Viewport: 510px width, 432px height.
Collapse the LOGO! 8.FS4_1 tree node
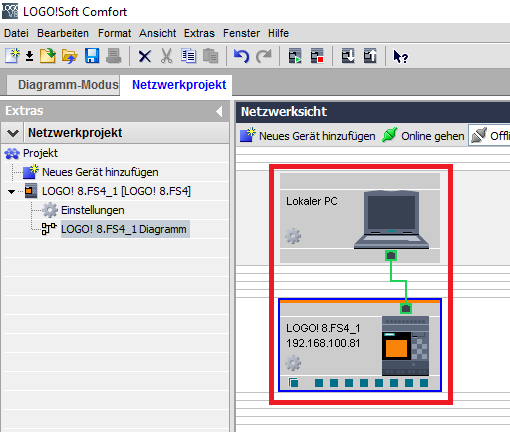pos(11,191)
